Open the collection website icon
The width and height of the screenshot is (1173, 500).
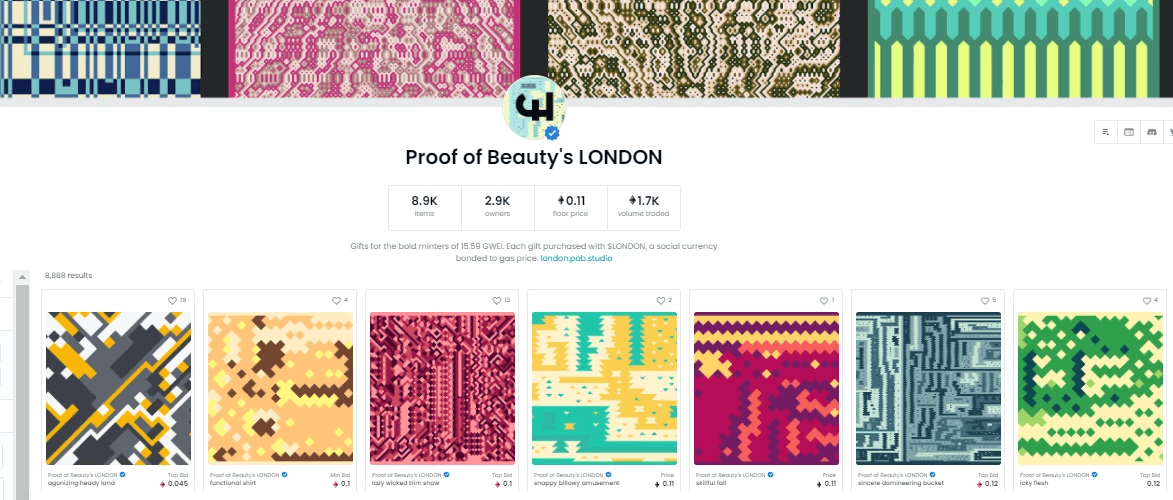(x=1129, y=132)
